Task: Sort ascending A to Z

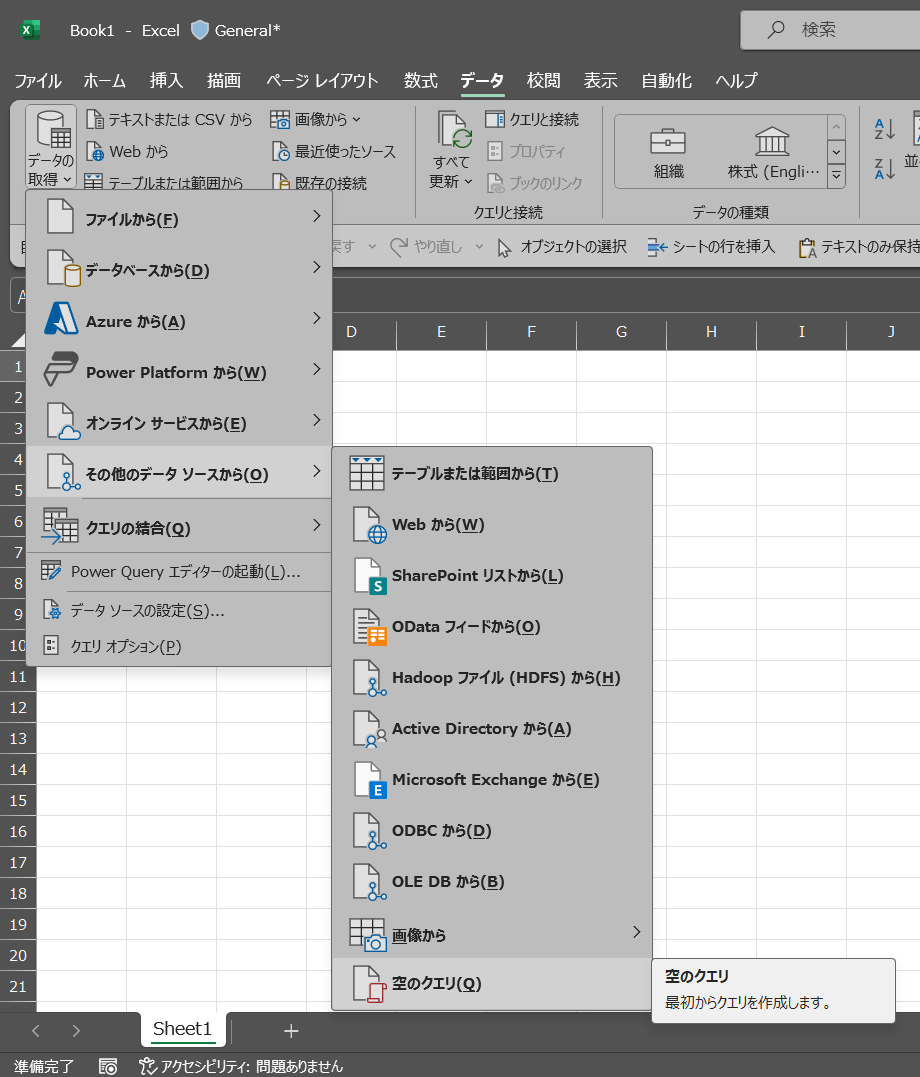Action: (884, 128)
